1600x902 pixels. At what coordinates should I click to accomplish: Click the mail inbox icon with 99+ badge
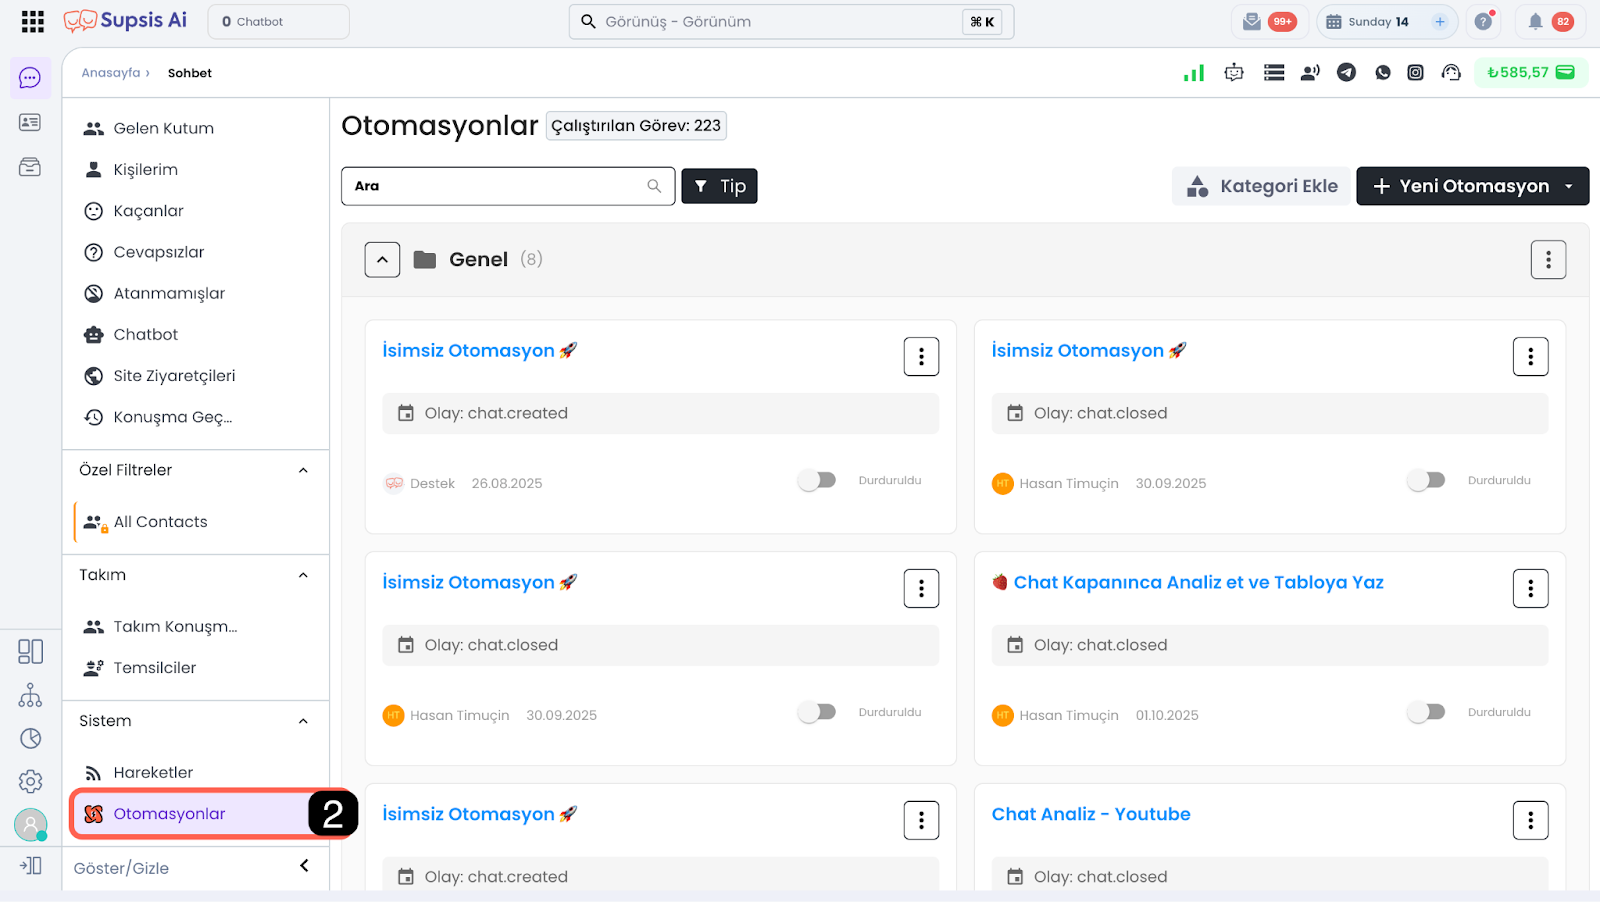click(x=1252, y=21)
